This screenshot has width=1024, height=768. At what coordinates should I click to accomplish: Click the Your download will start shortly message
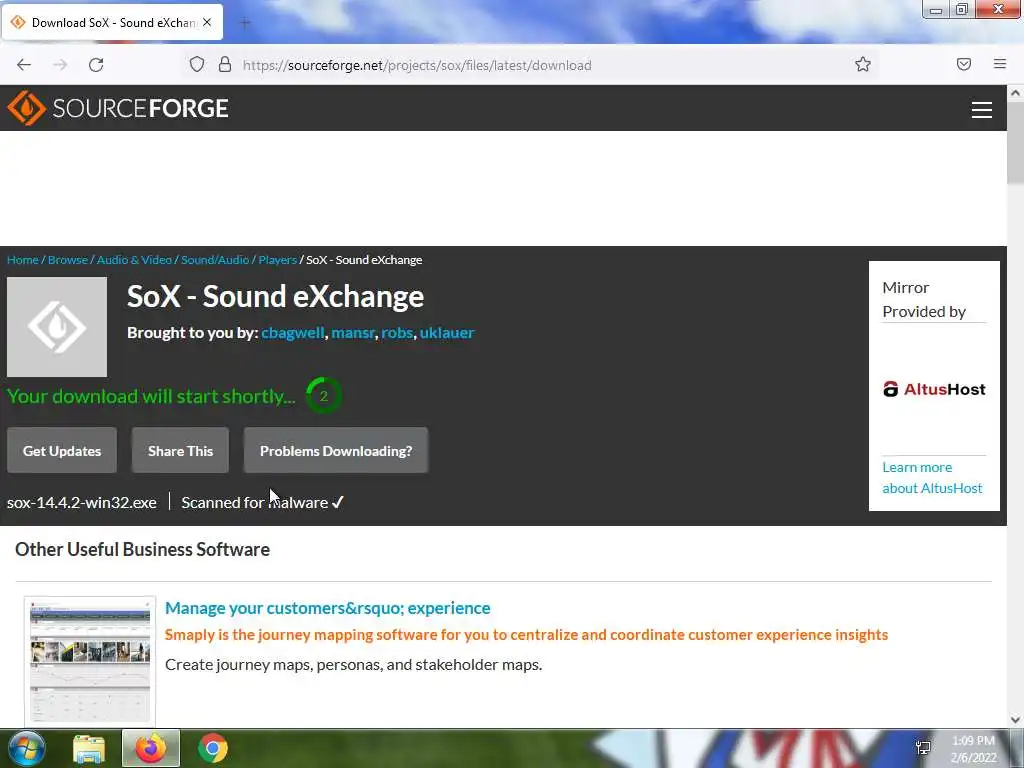[151, 396]
